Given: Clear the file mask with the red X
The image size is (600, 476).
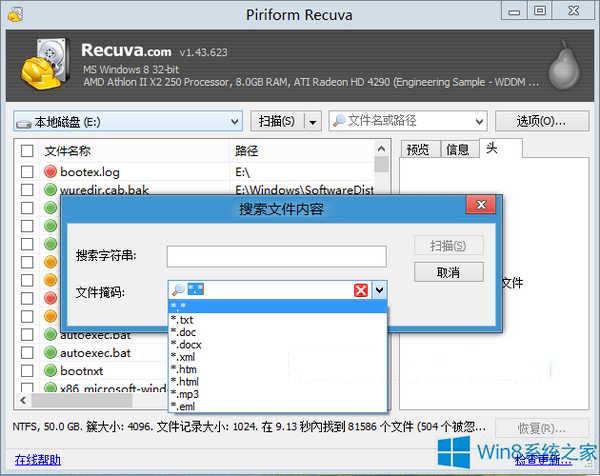Looking at the screenshot, I should tap(361, 290).
